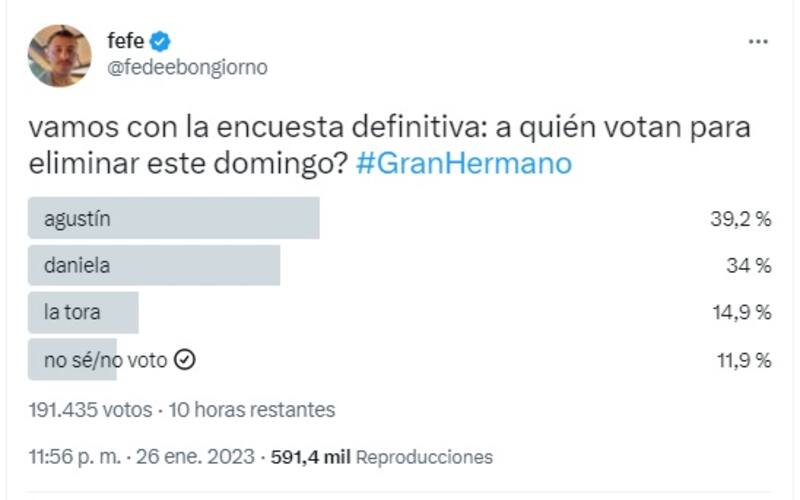Screen dimensions: 800x500
Task: Click the blue verified badge next to fefe
Action: point(161,41)
